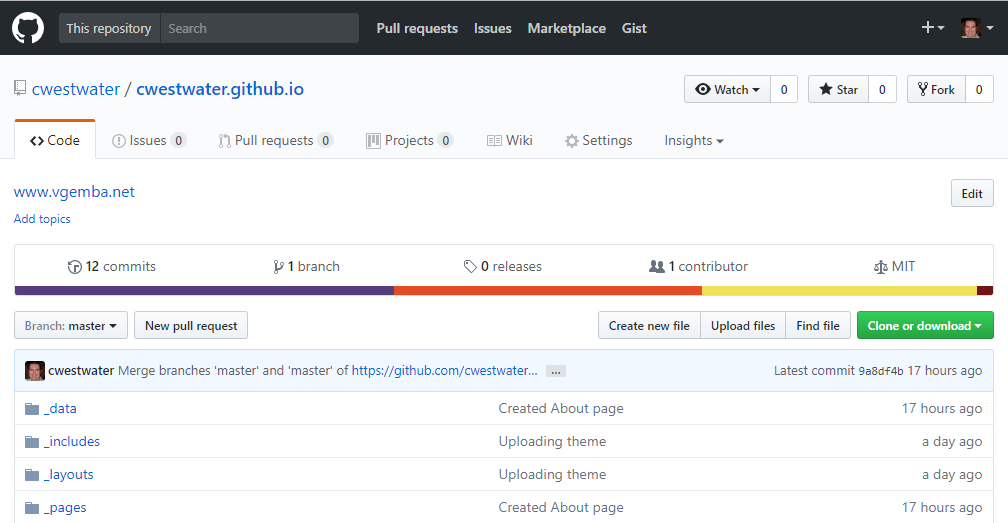
Task: Star this repository
Action: click(x=838, y=89)
